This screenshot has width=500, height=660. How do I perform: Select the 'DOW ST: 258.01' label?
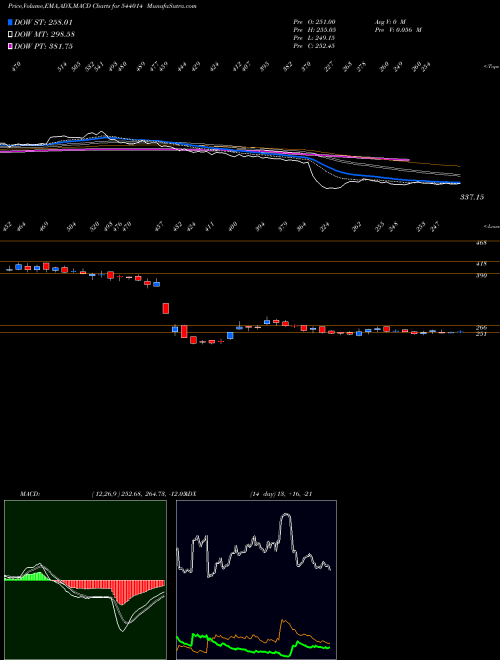43,22
